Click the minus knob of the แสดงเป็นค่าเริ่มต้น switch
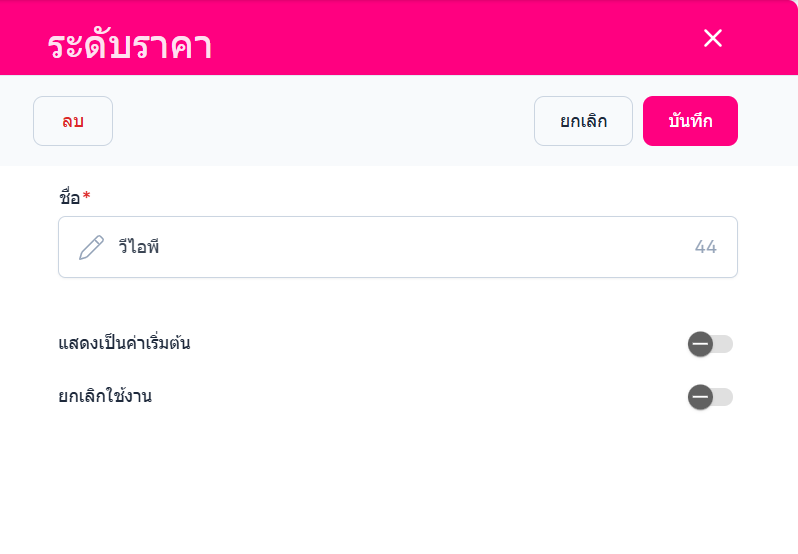798x554 pixels. click(700, 344)
